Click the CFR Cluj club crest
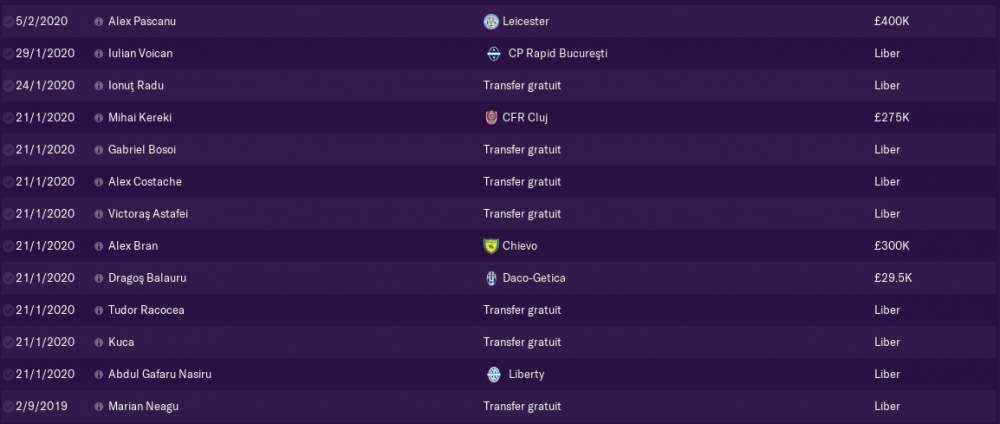Viewport: 1000px width, 424px height. 490,118
